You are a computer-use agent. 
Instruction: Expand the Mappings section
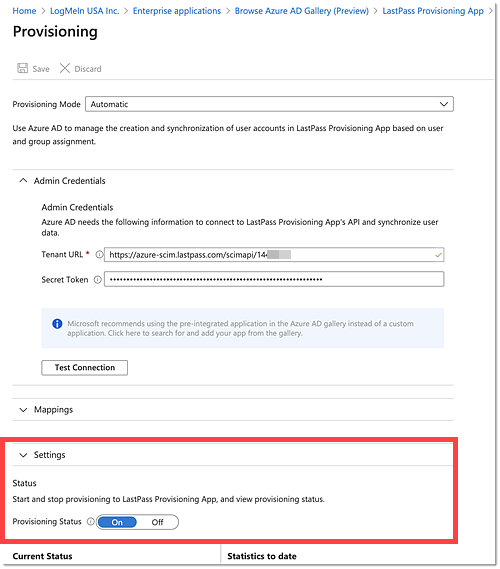click(x=23, y=410)
